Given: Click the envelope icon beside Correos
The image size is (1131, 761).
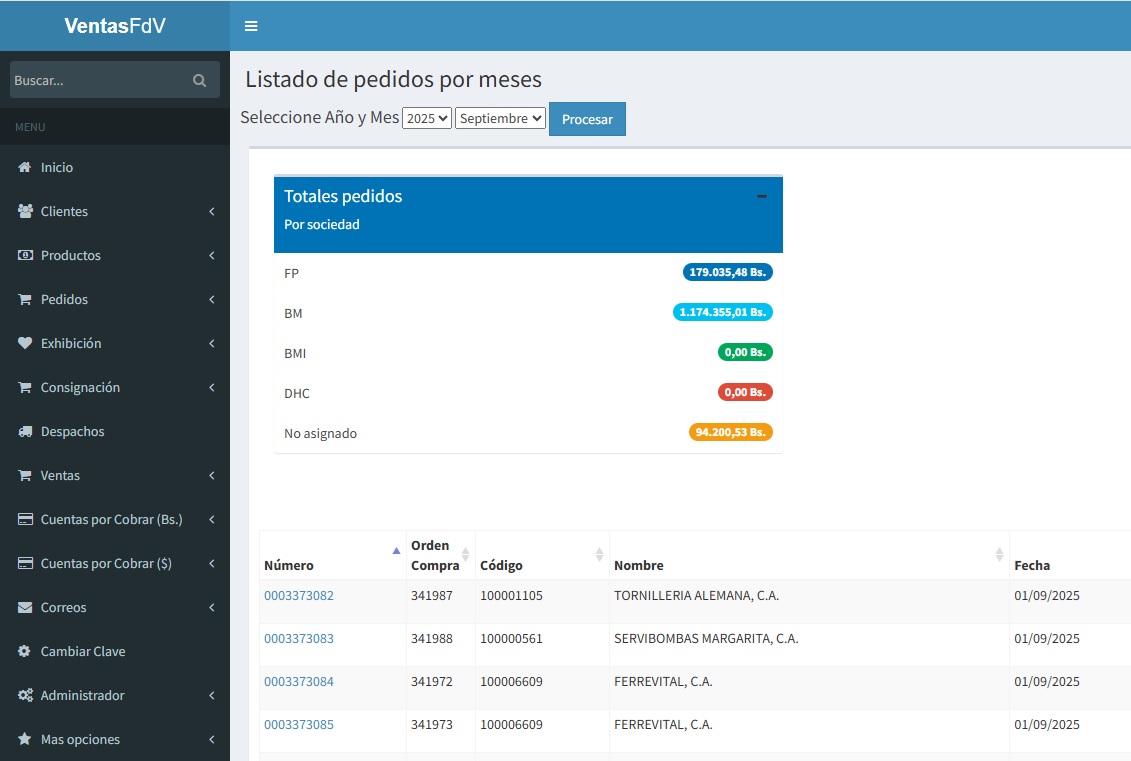Looking at the screenshot, I should [25, 607].
